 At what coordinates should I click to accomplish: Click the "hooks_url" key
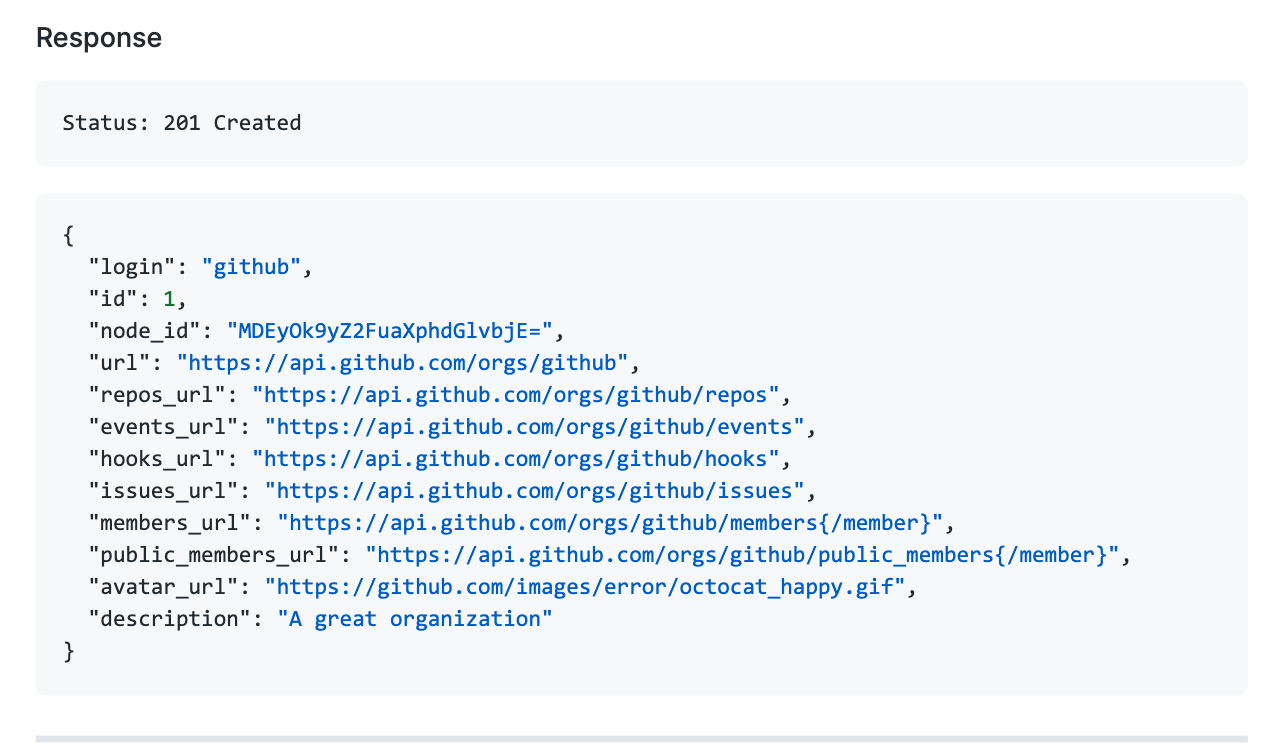coord(157,459)
